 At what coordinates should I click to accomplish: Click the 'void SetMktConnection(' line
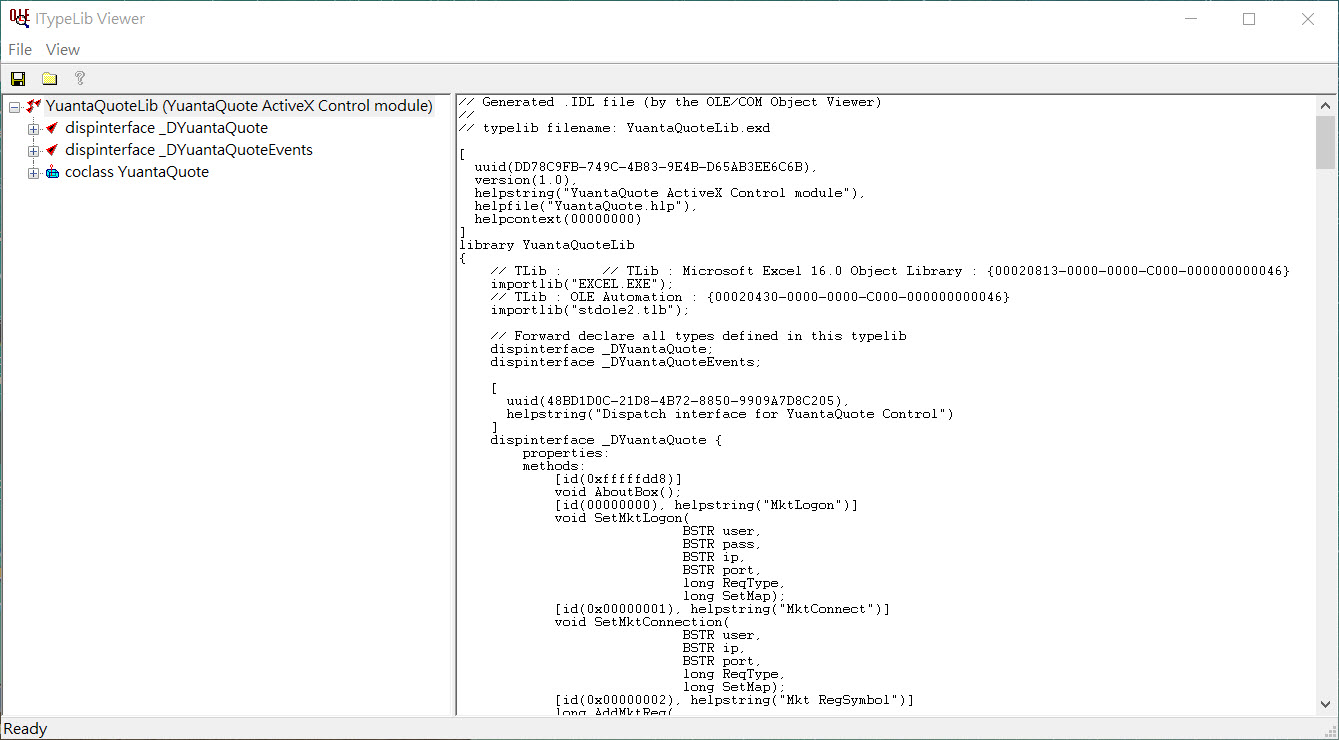point(642,622)
